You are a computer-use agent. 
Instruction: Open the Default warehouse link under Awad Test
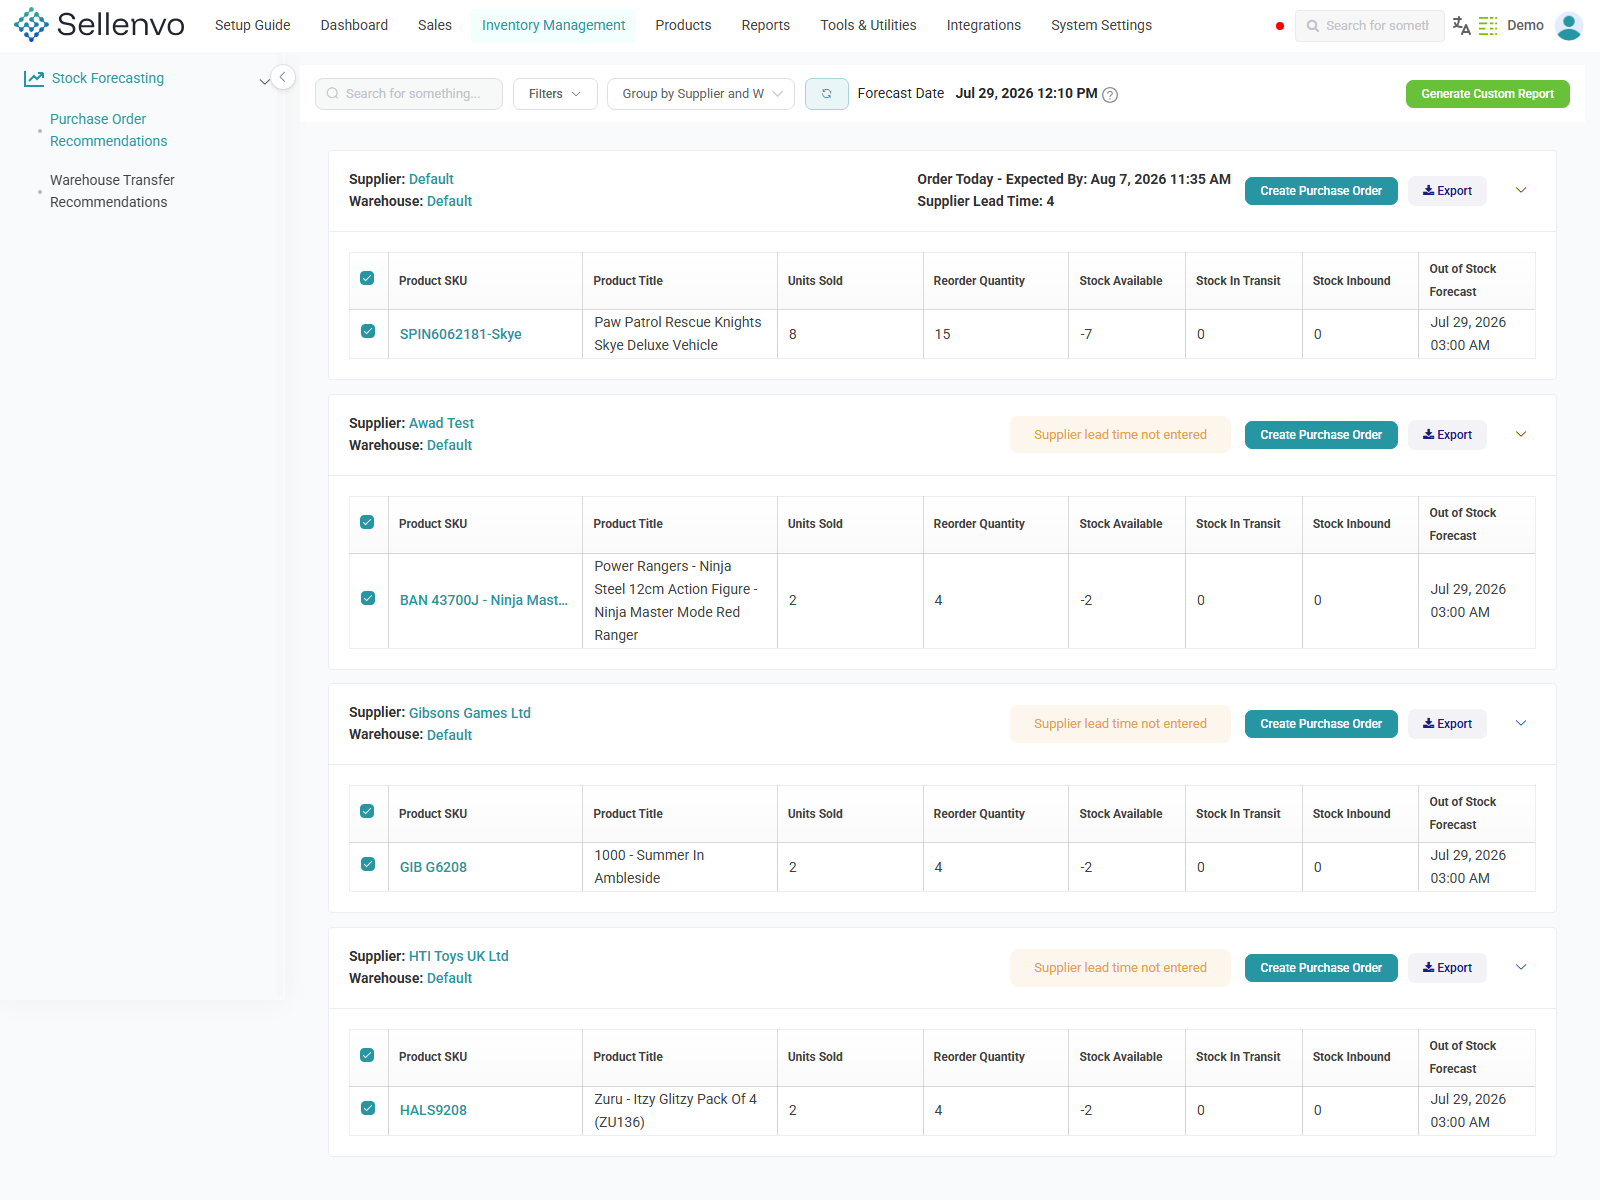pyautogui.click(x=449, y=445)
